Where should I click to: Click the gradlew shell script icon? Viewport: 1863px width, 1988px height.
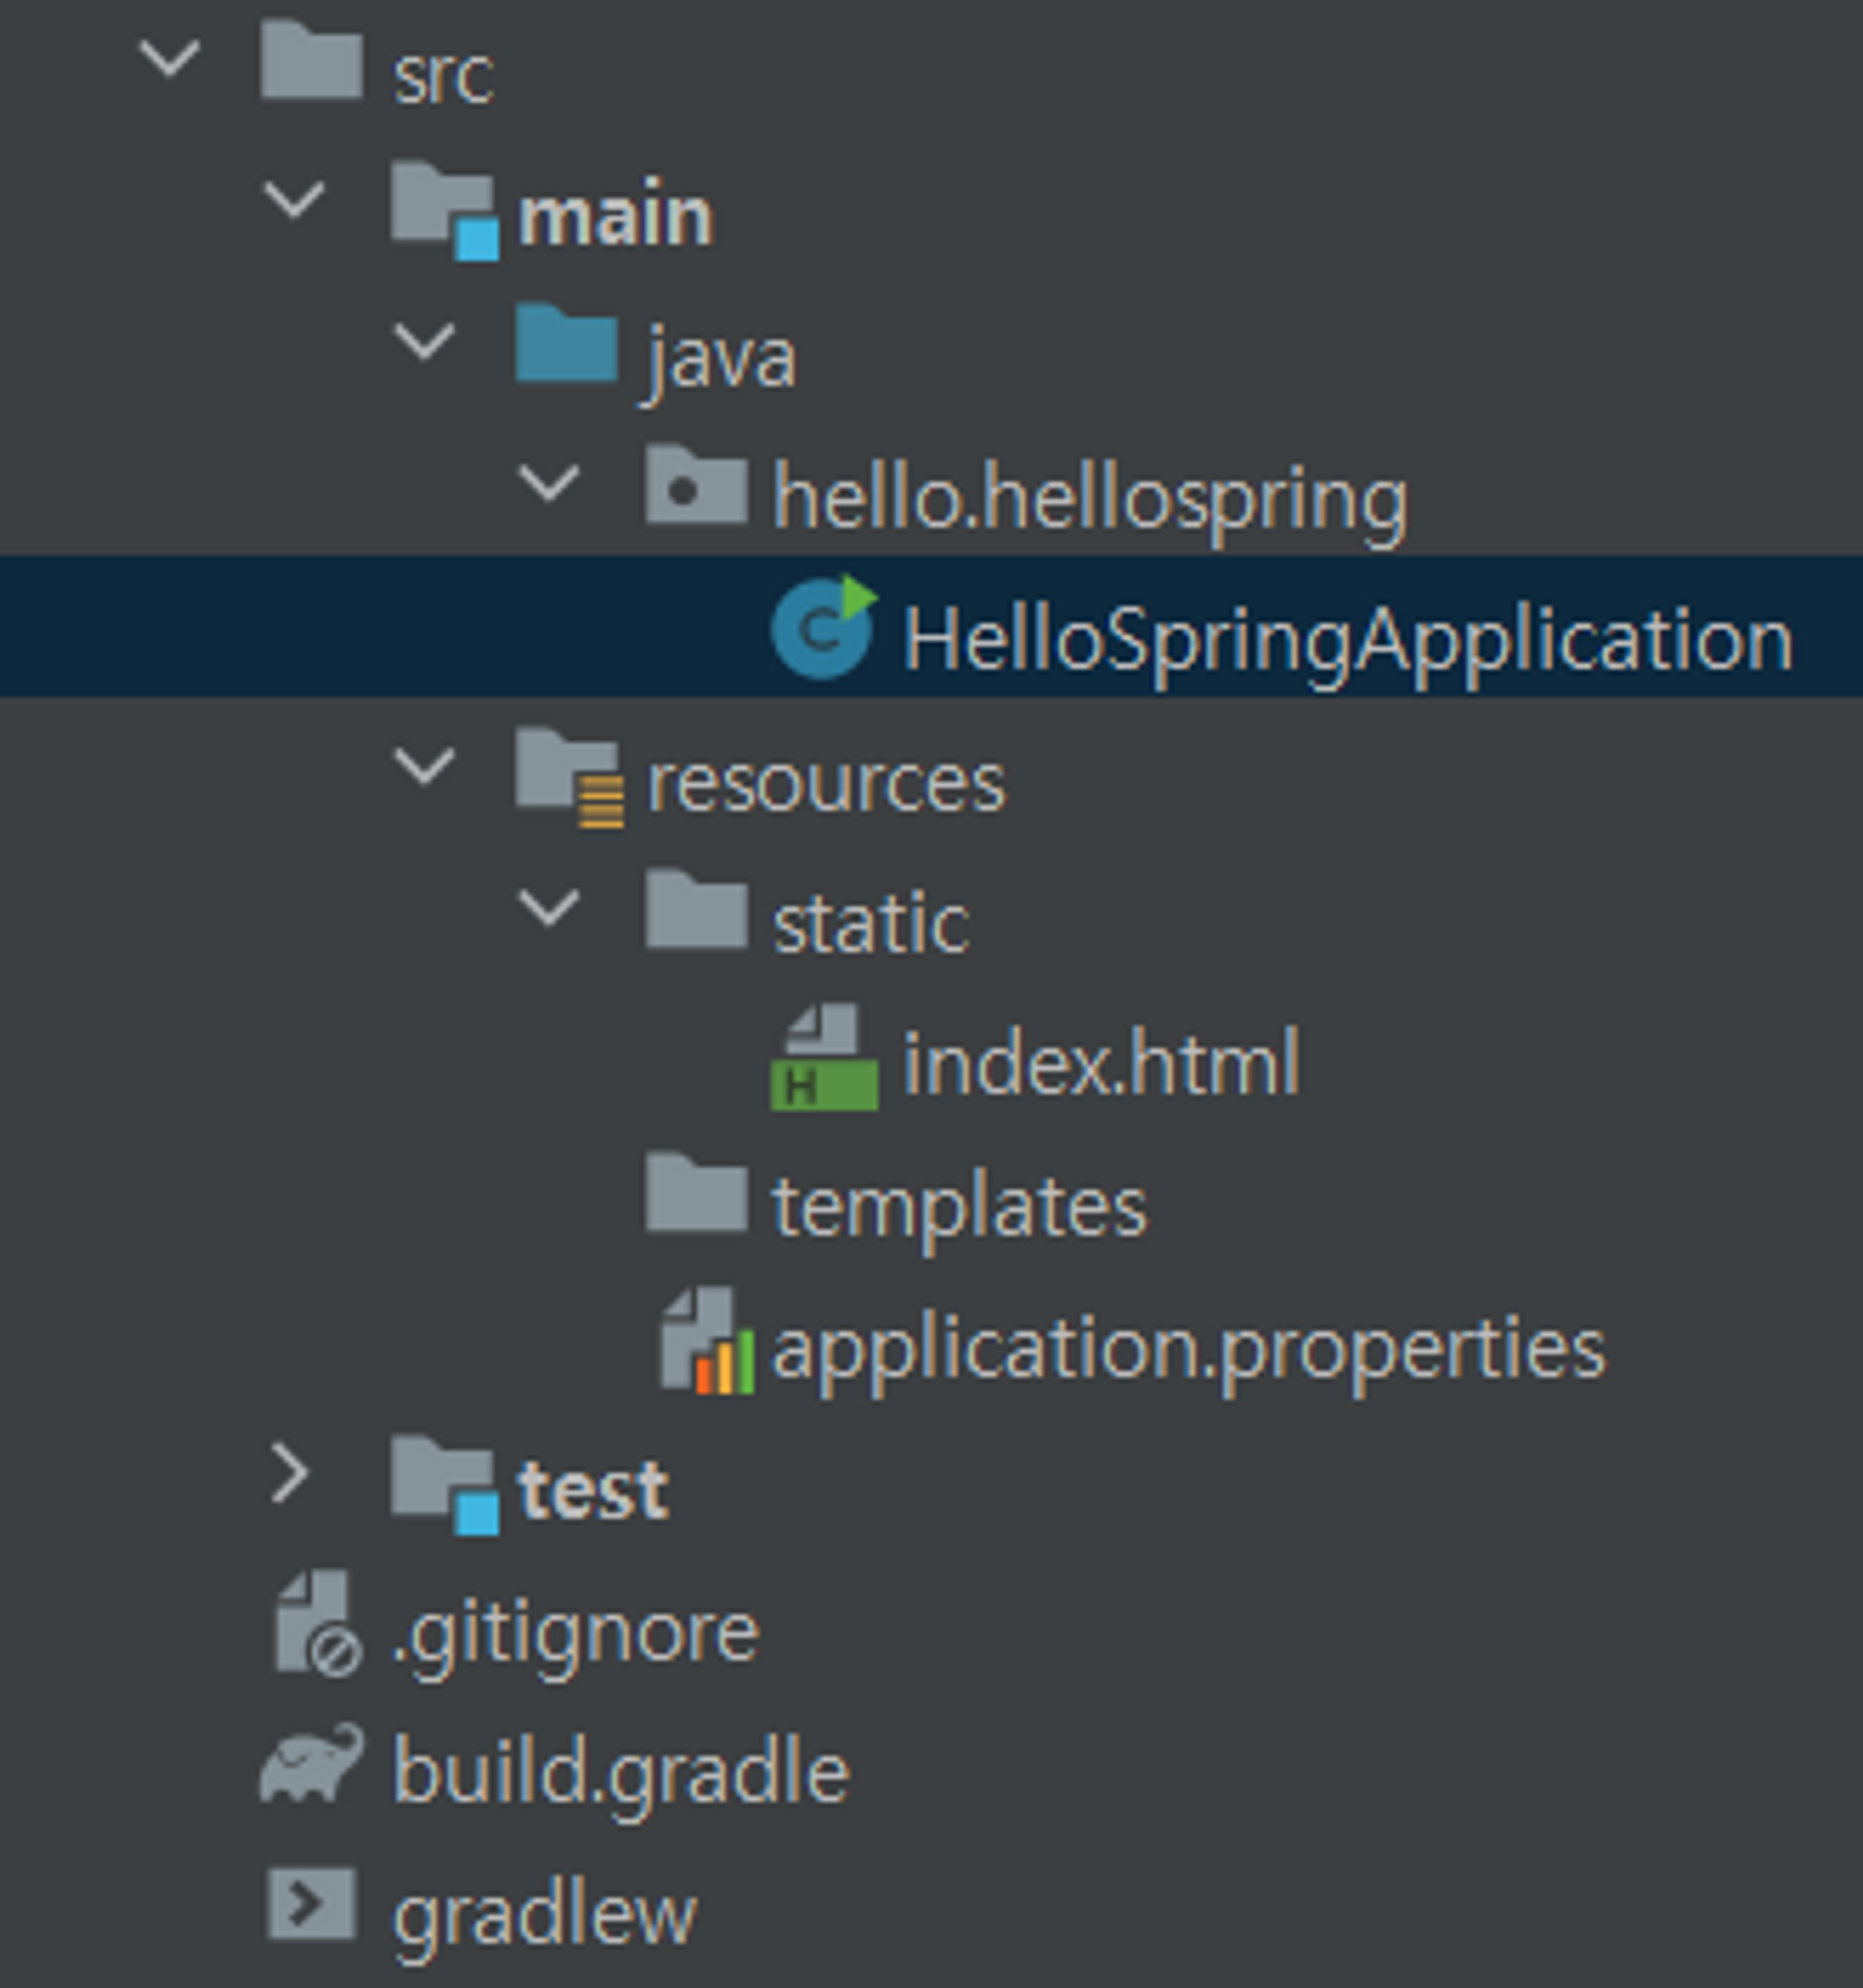(311, 1904)
